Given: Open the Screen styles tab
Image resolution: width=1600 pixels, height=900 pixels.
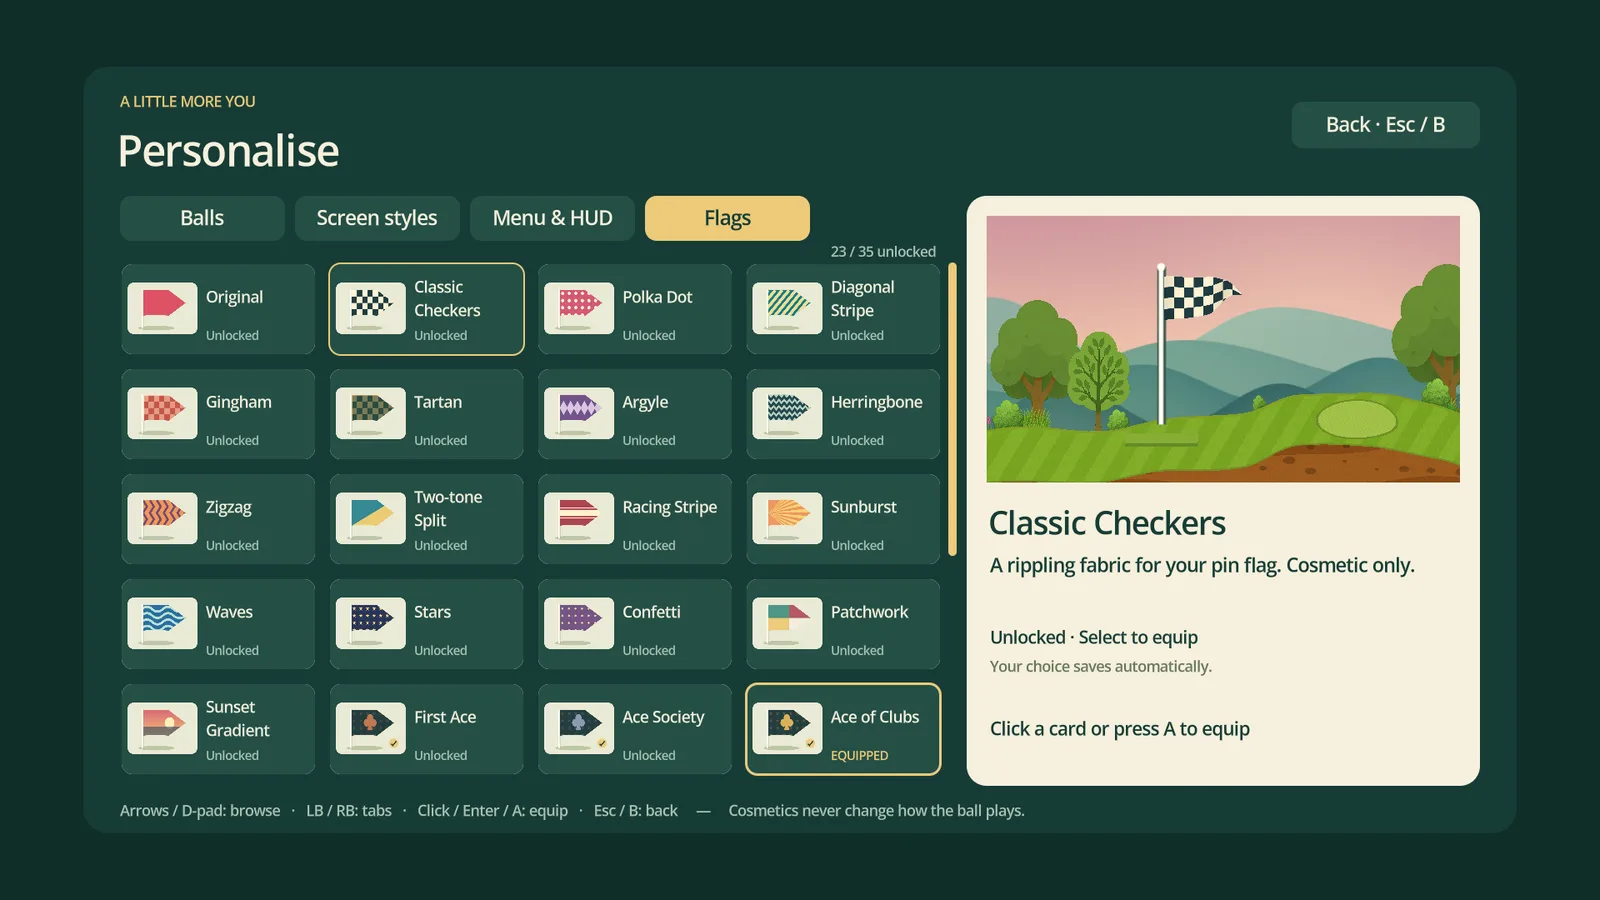Looking at the screenshot, I should tap(377, 218).
